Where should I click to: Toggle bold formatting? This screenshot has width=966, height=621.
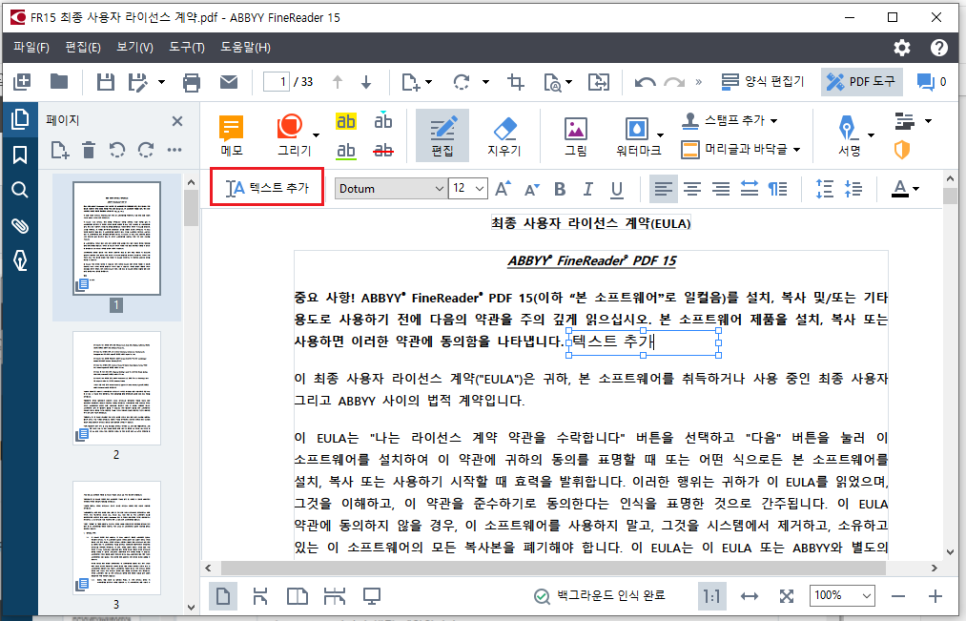[x=559, y=189]
